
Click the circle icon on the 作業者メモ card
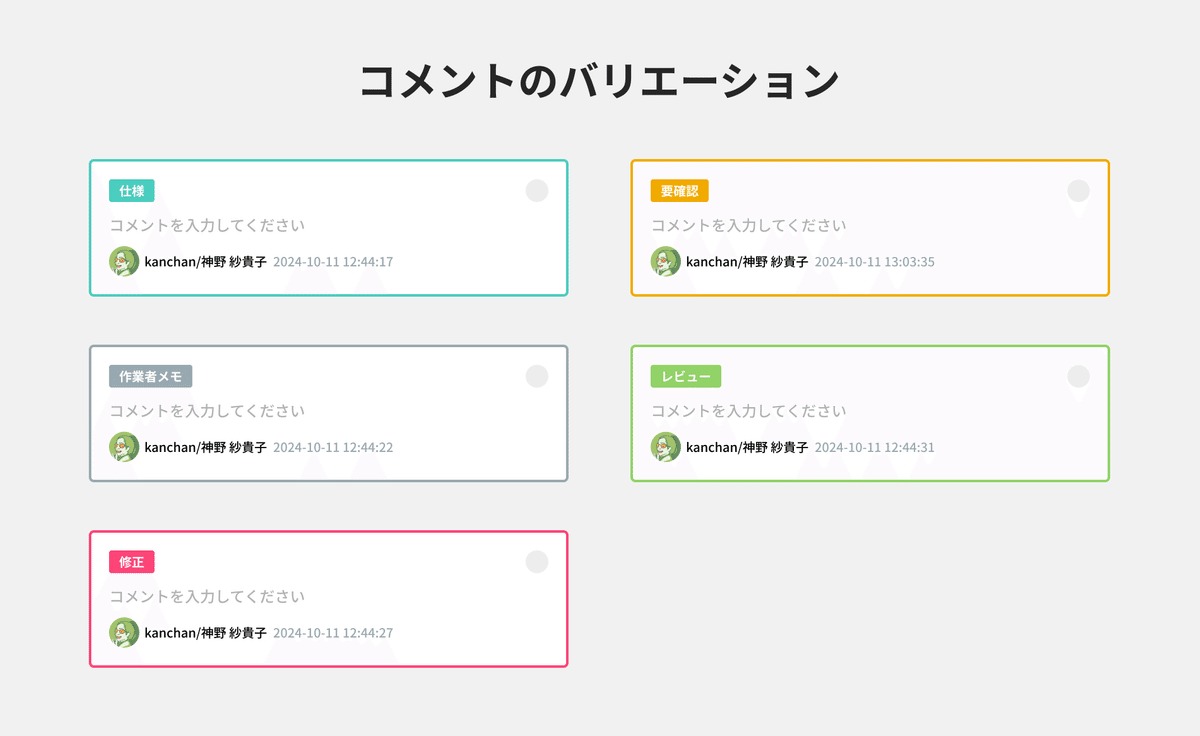pyautogui.click(x=537, y=376)
